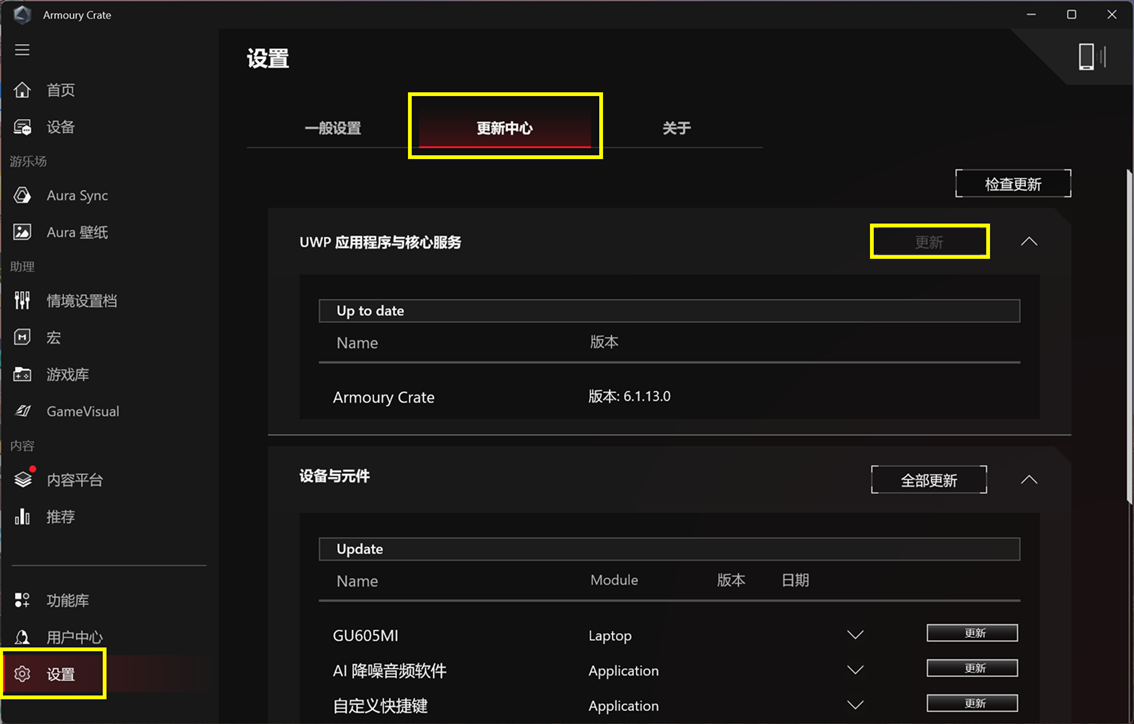Open 内容平台 content platform icon
This screenshot has width=1134, height=724.
(23, 479)
